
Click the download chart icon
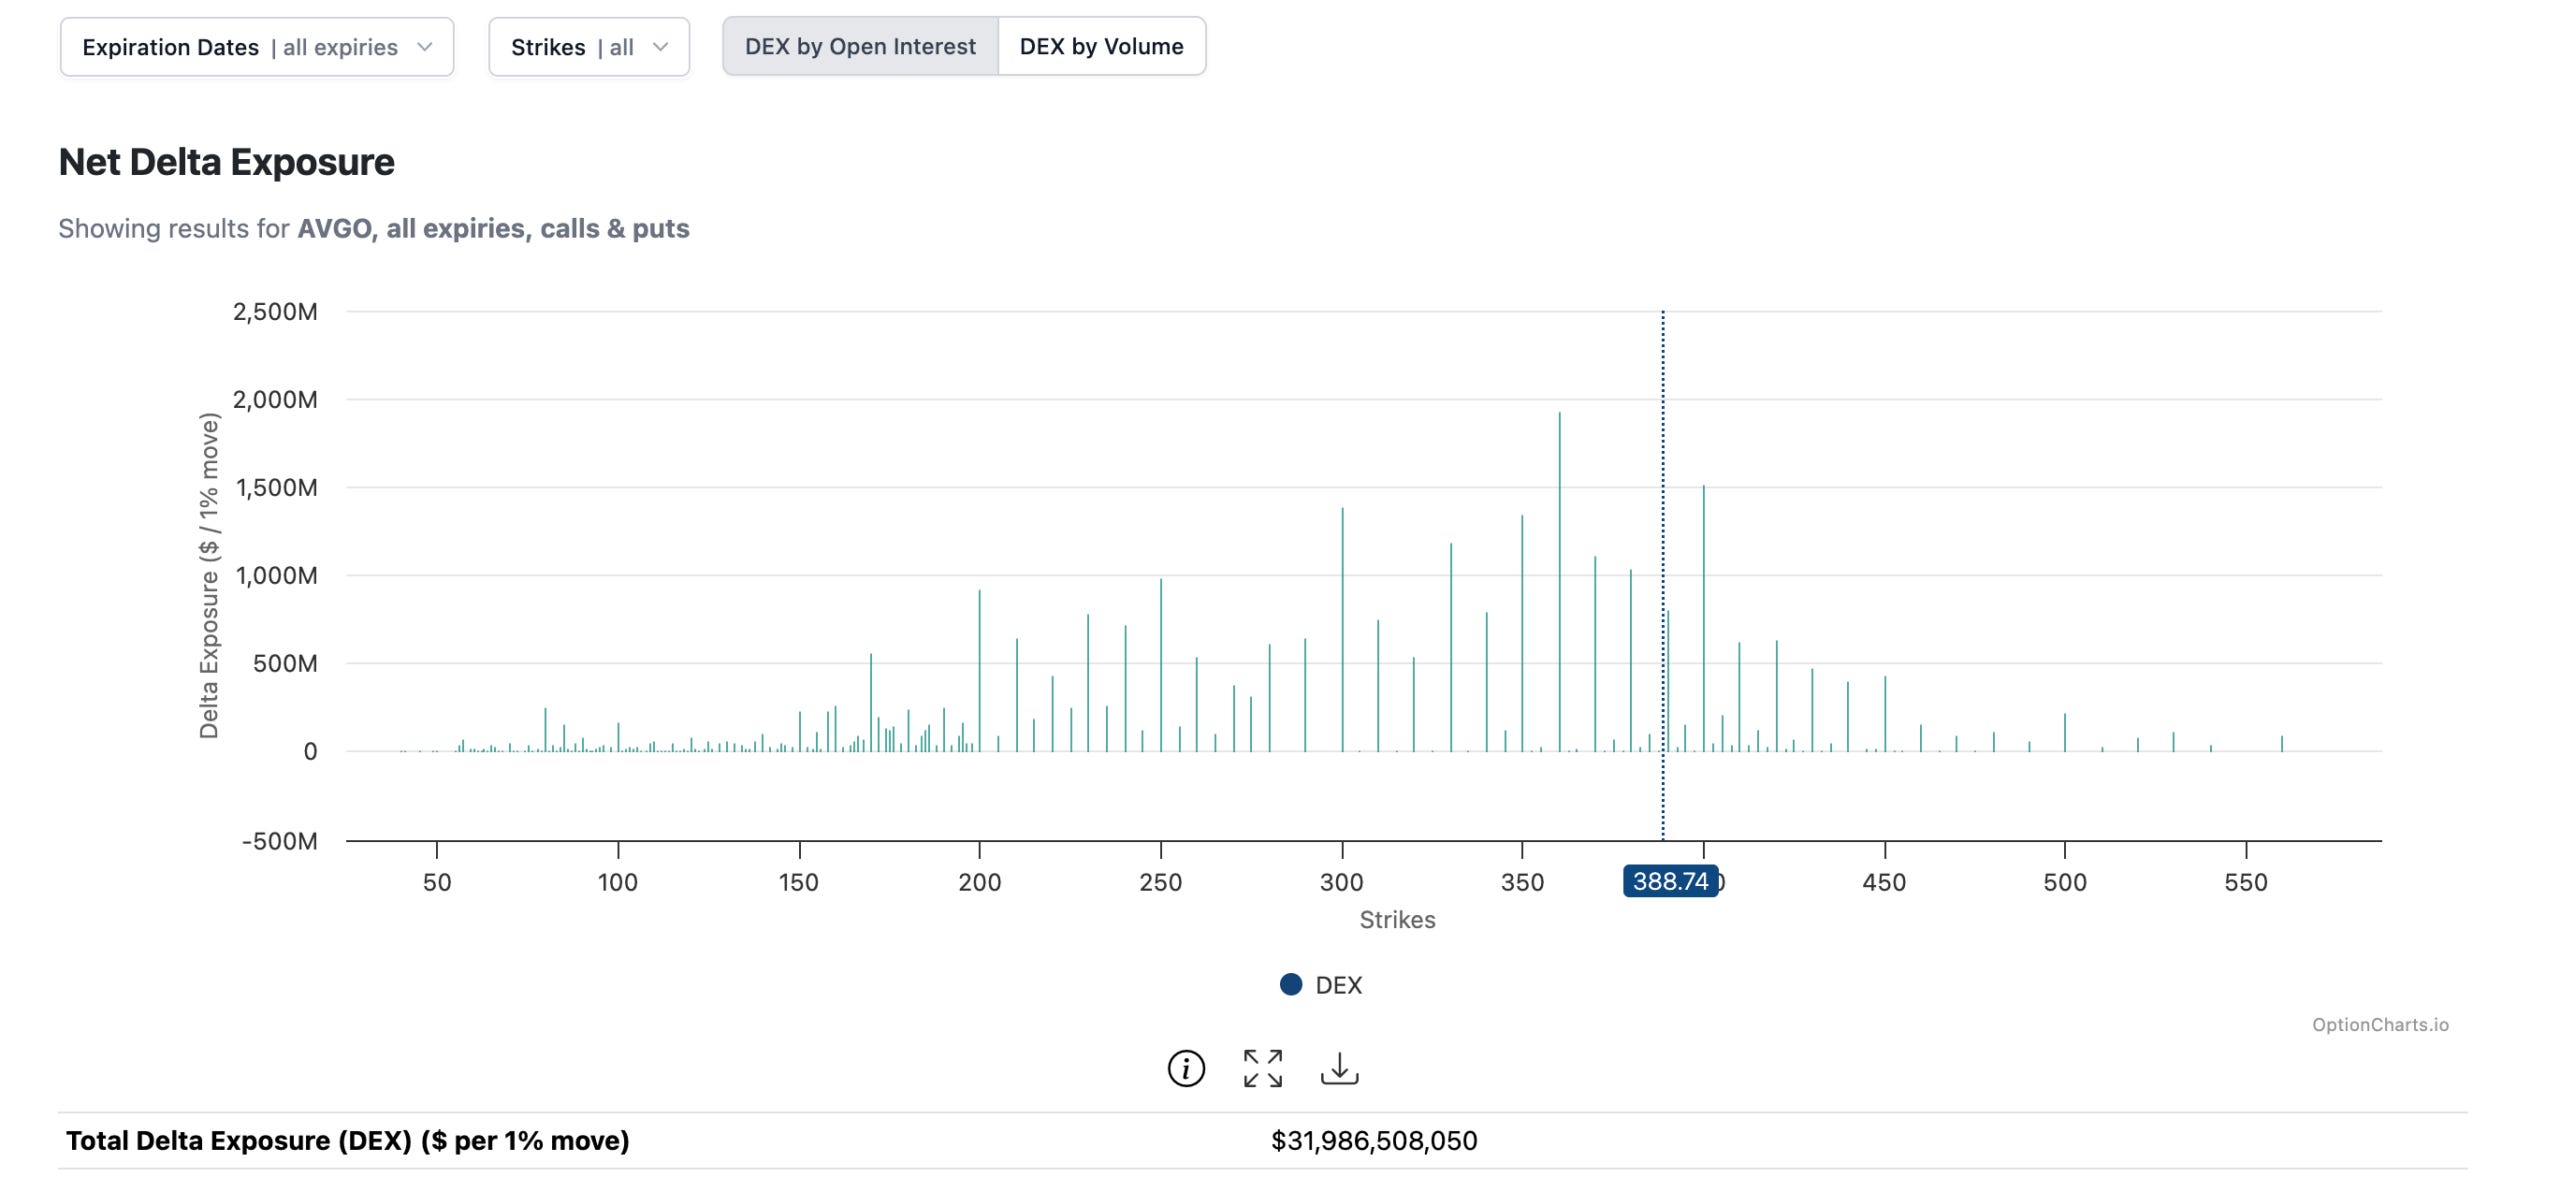click(x=1339, y=1068)
